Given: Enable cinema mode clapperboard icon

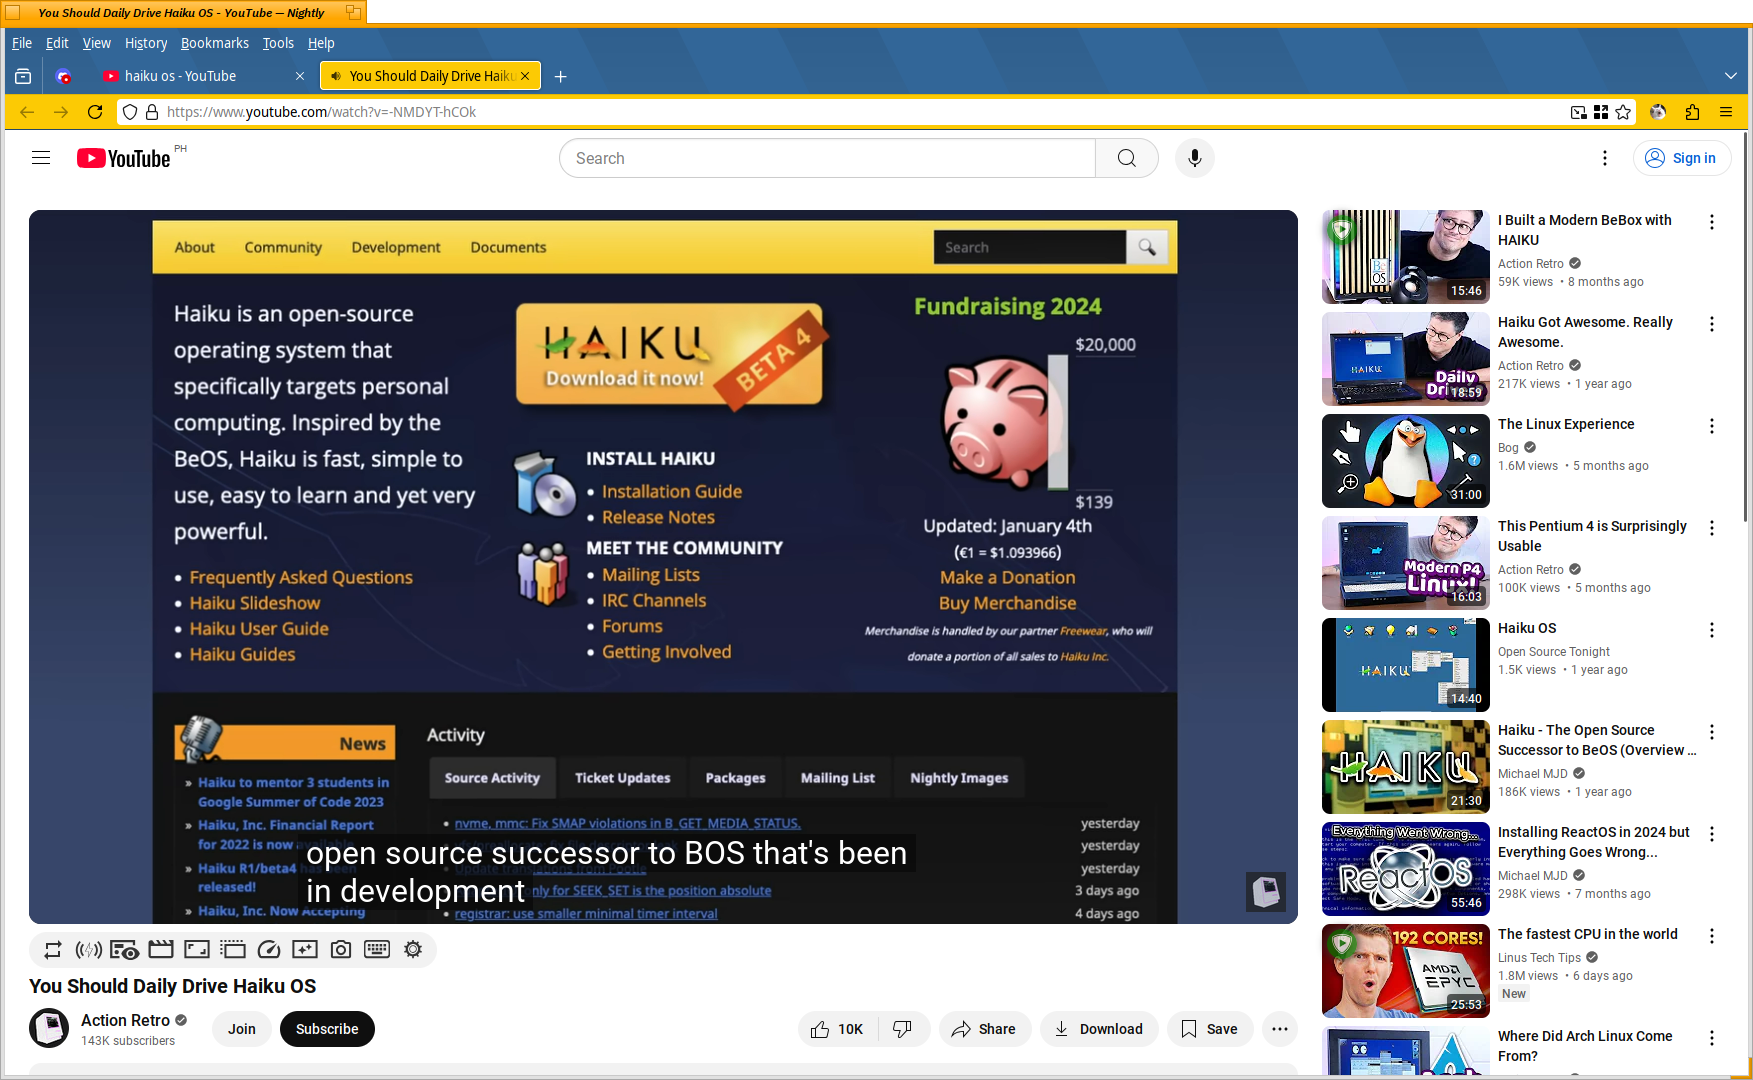Looking at the screenshot, I should tap(161, 949).
